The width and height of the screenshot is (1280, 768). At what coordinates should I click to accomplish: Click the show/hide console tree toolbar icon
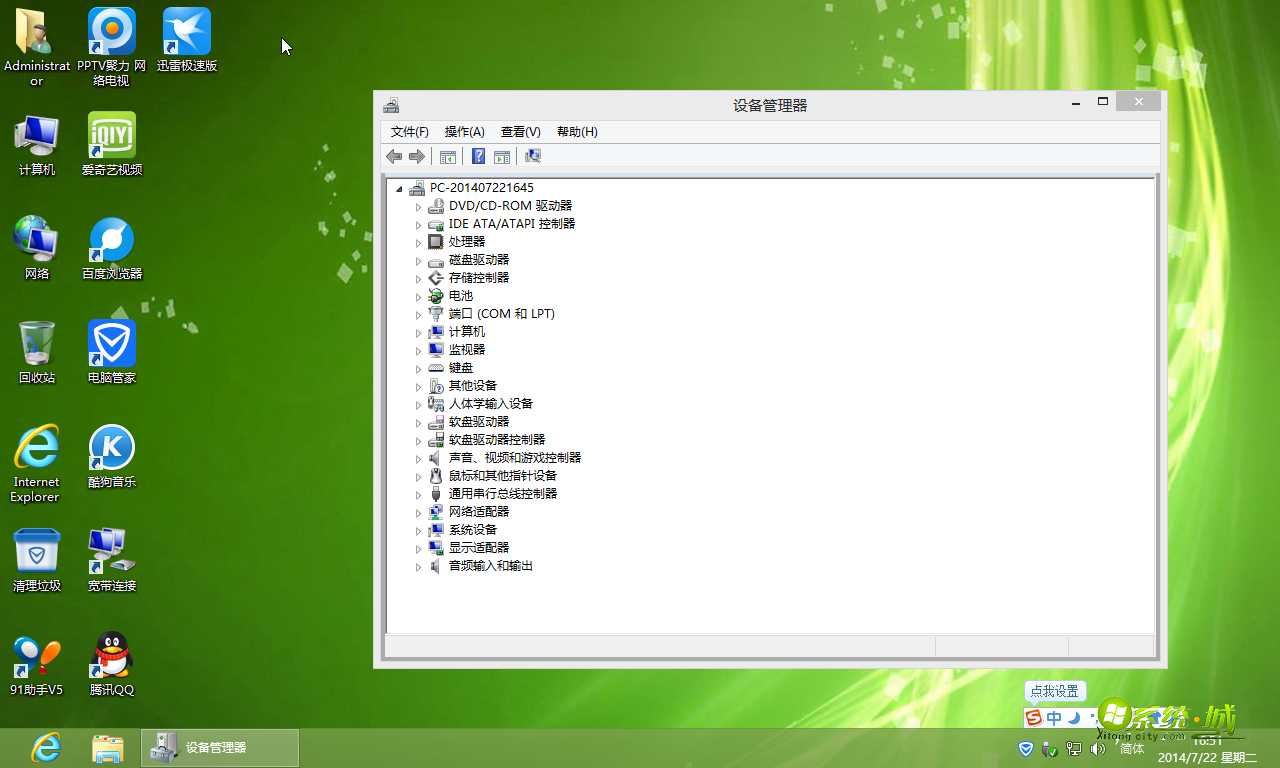(447, 156)
